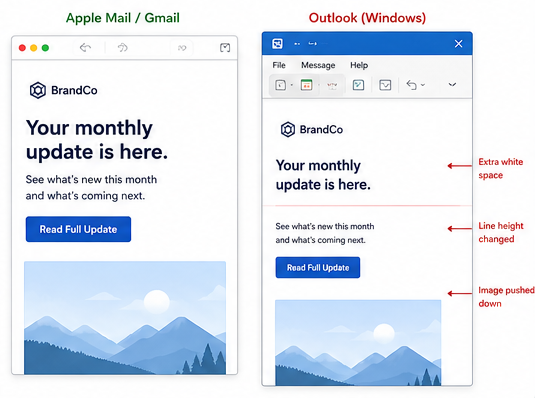Click the headline "Your monthly update is here." in Apple Mail
Image resolution: width=535 pixels, height=398 pixels.
pos(97,140)
